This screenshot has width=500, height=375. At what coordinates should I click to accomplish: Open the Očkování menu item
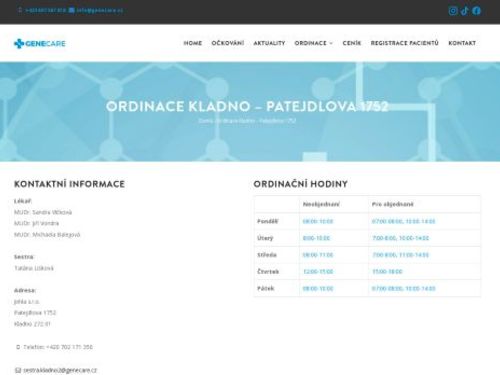point(228,43)
